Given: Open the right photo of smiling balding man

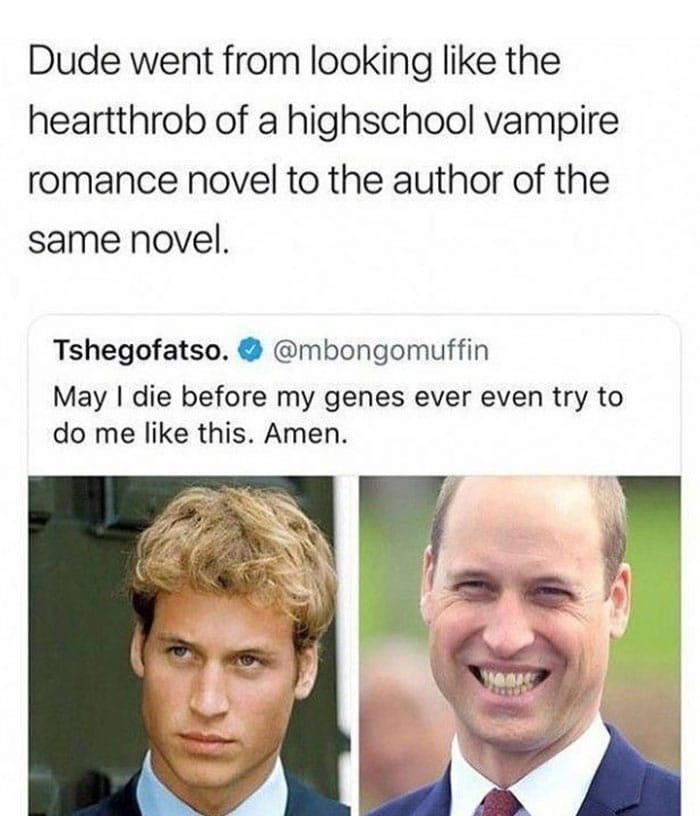Looking at the screenshot, I should pyautogui.click(x=519, y=645).
